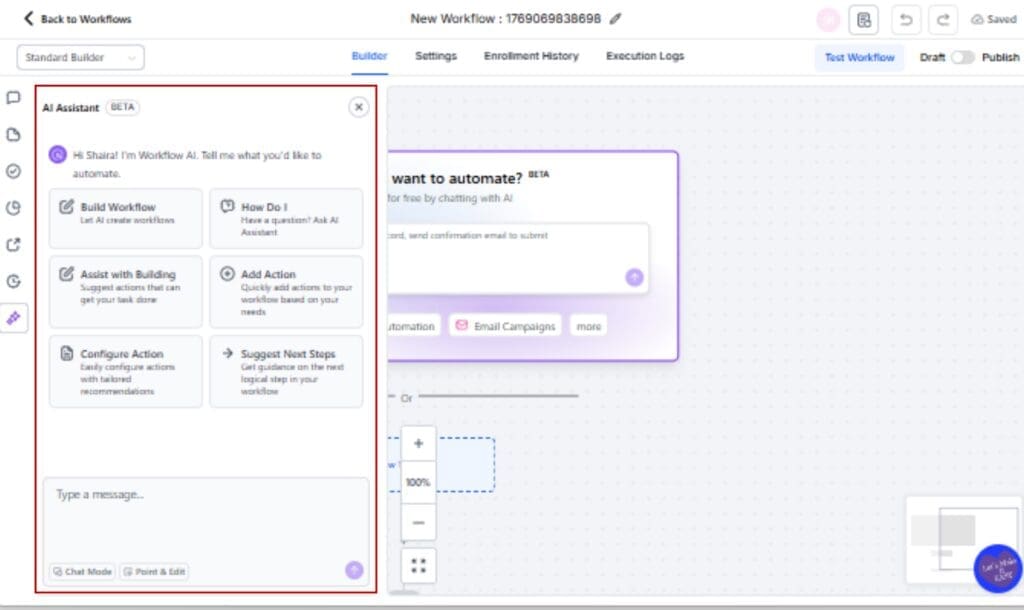The width and height of the screenshot is (1024, 610).
Task: Select the AI Assistant wand icon in sidebar
Action: 14,319
